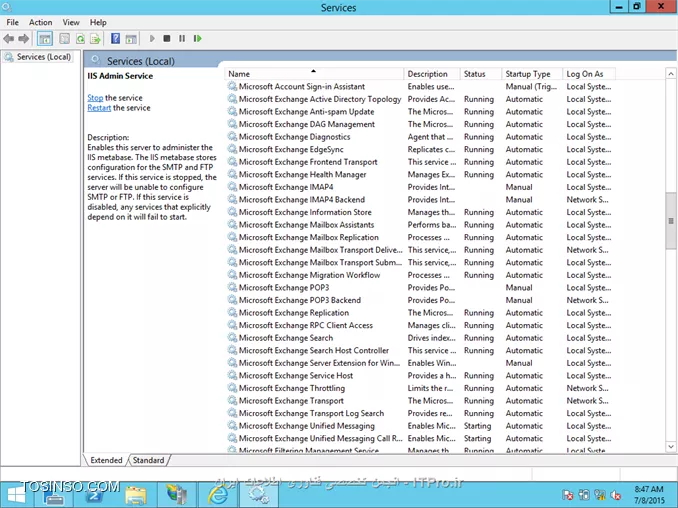Open the Help menu
678x508 pixels.
[98, 22]
